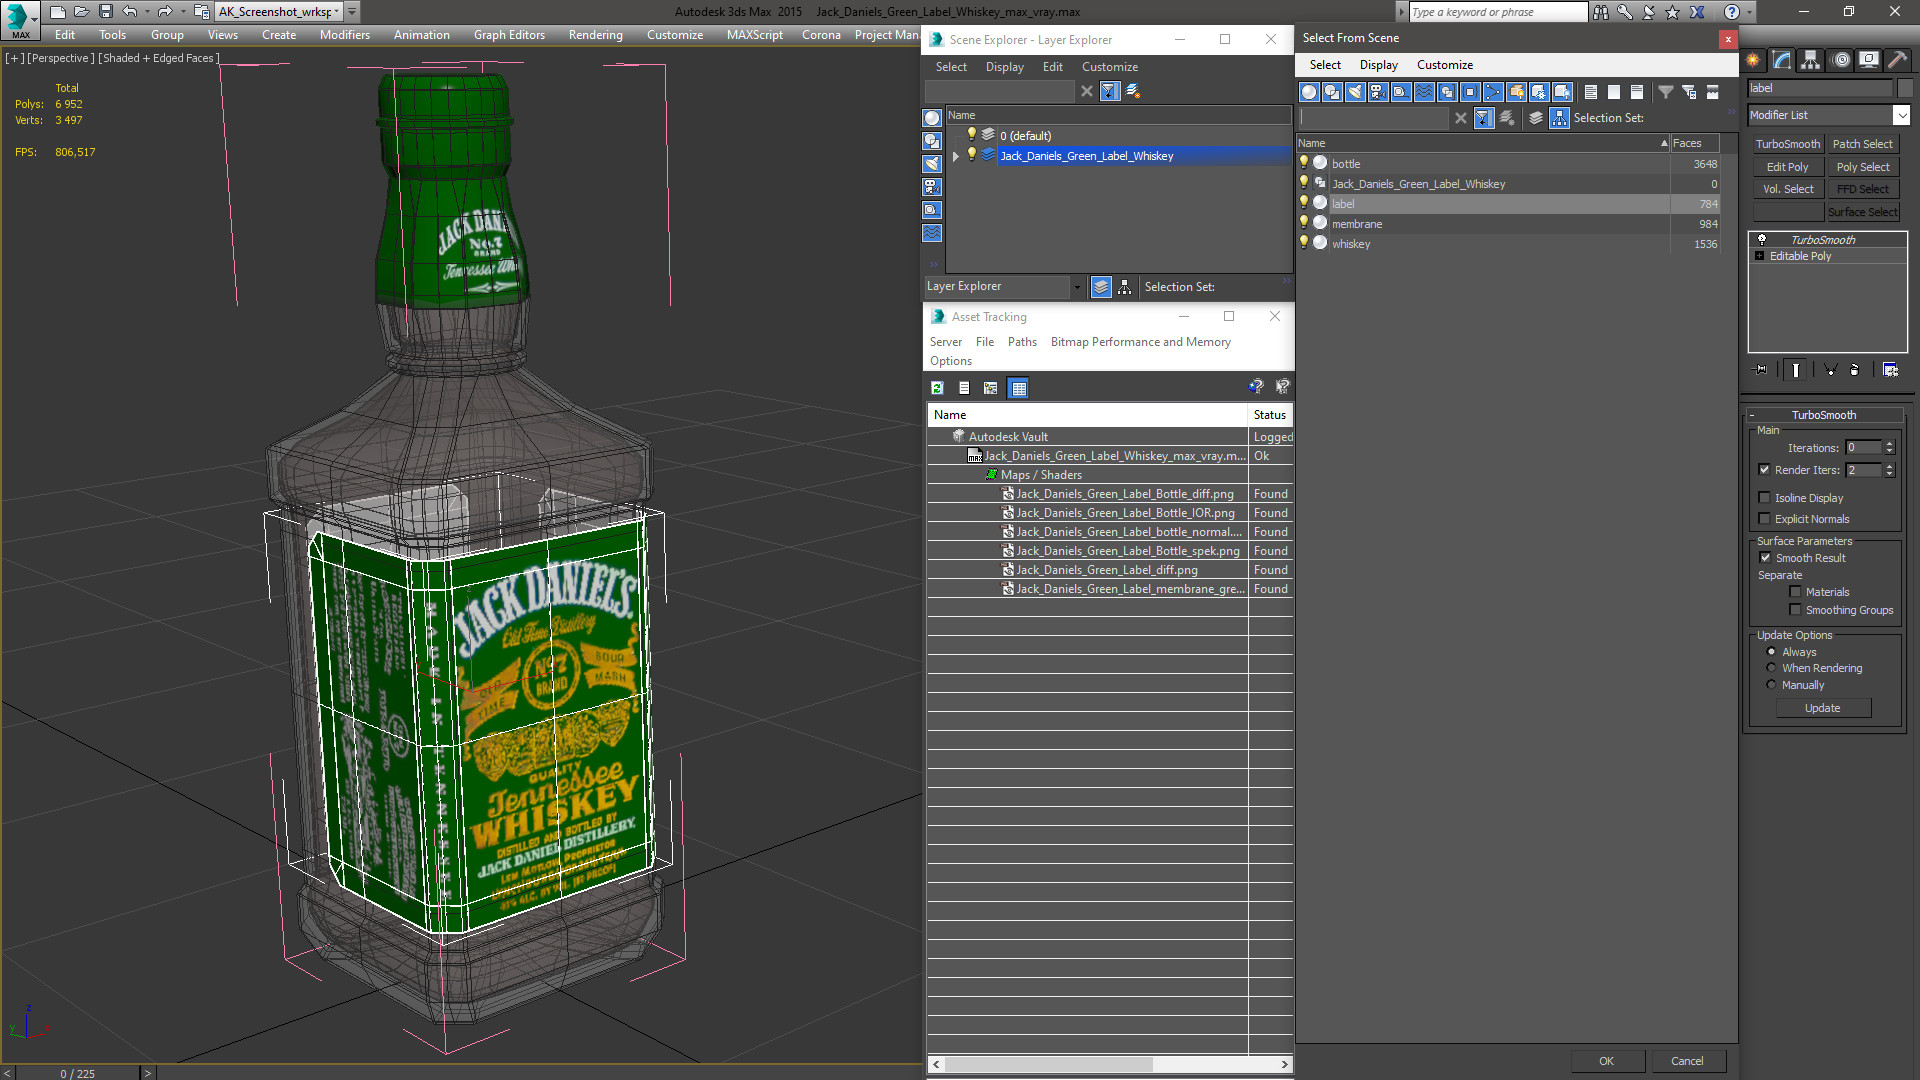Open Display tab in command panel

click(1868, 60)
